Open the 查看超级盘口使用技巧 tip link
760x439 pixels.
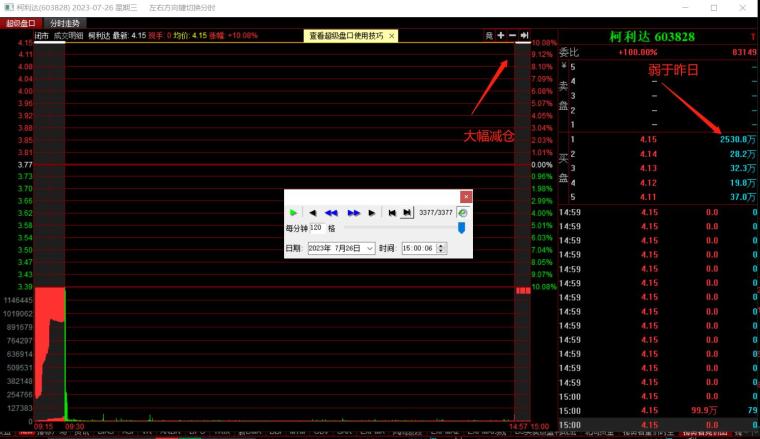click(x=345, y=35)
